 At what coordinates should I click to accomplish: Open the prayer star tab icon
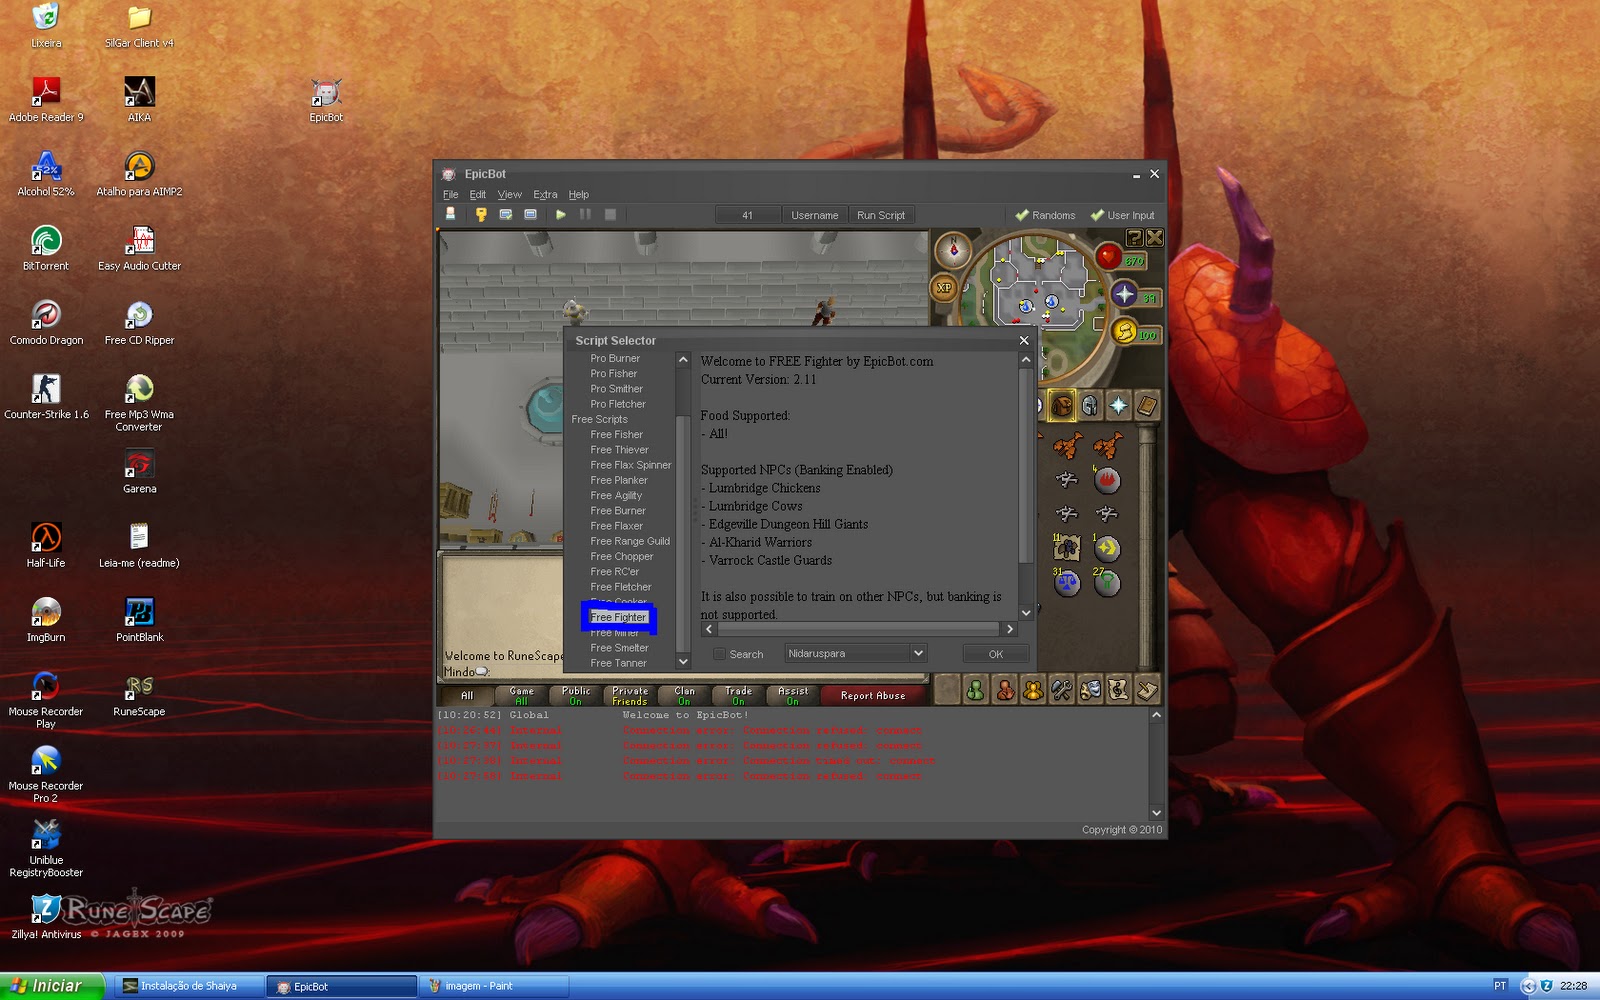[x=1118, y=405]
